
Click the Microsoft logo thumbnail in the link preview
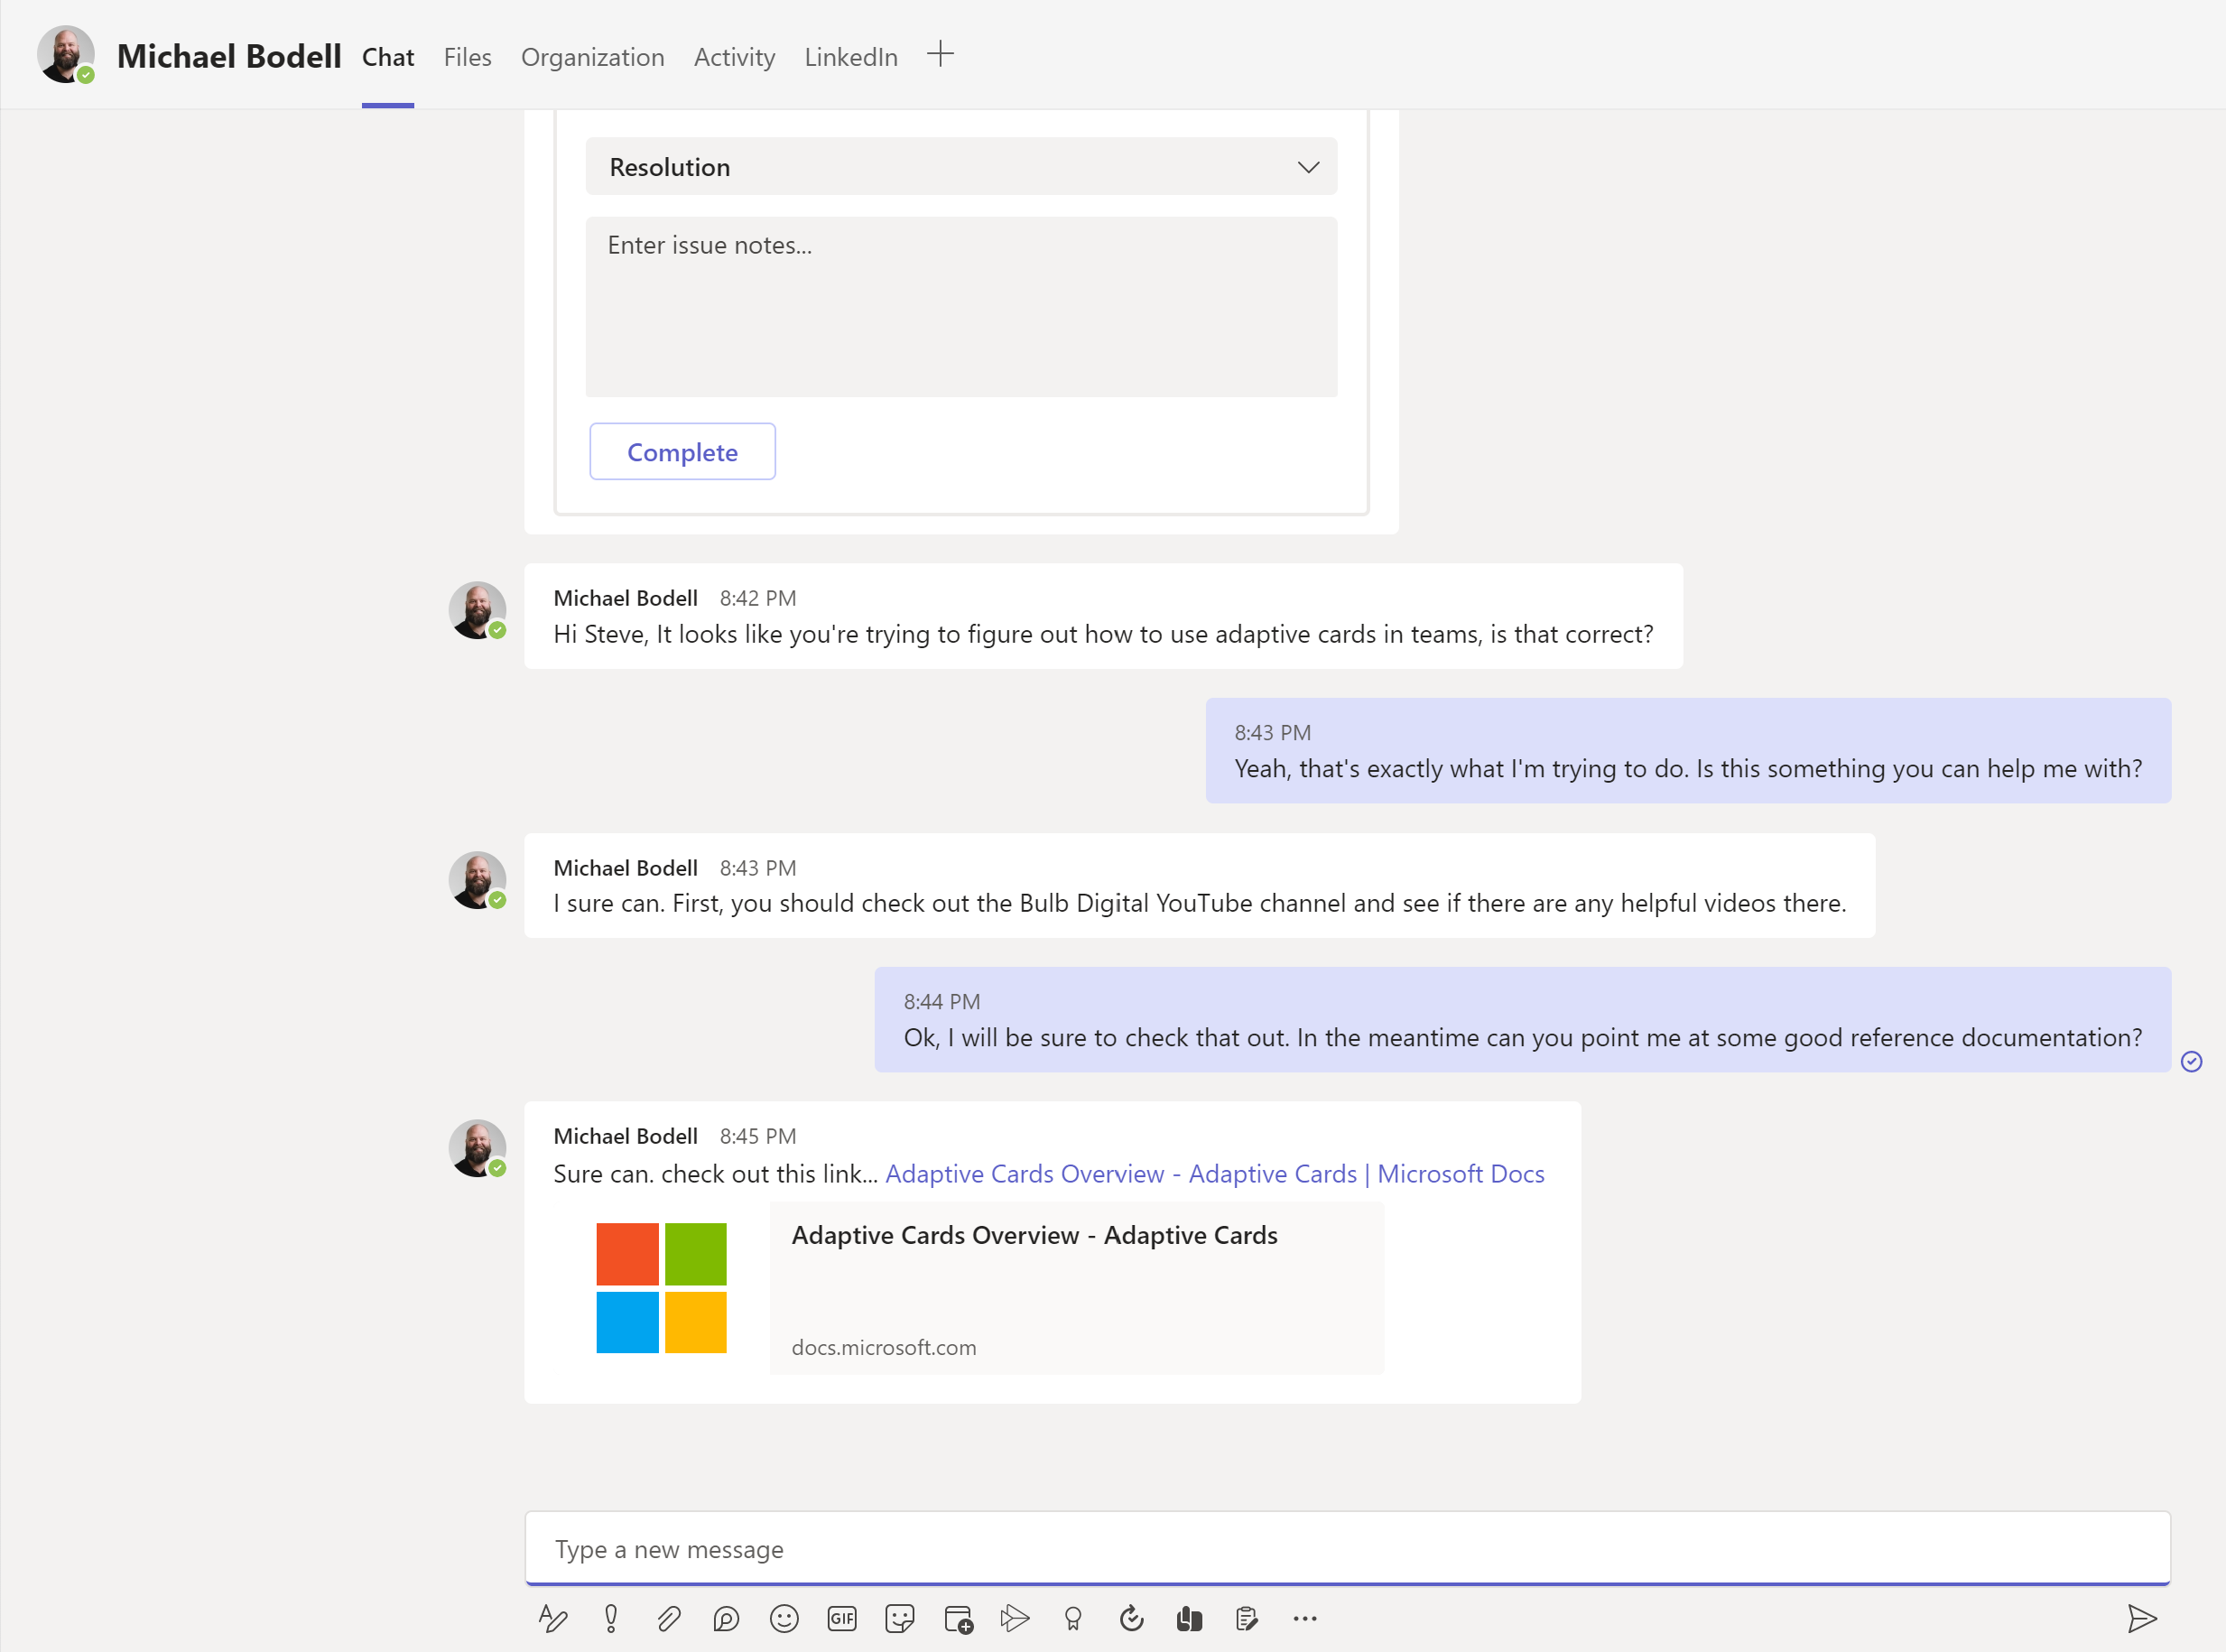pyautogui.click(x=660, y=1287)
